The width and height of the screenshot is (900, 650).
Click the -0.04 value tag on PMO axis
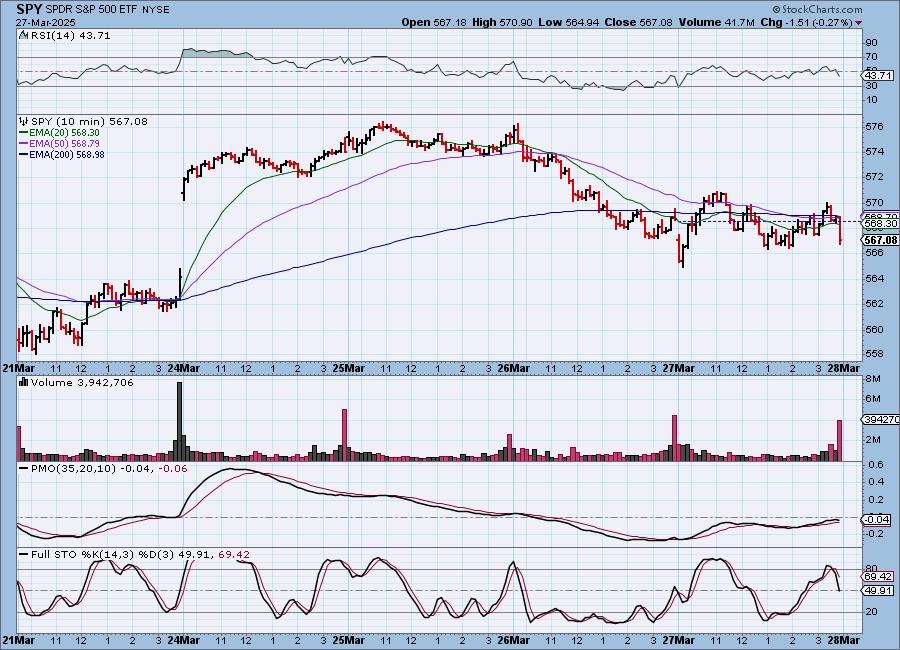[876, 519]
